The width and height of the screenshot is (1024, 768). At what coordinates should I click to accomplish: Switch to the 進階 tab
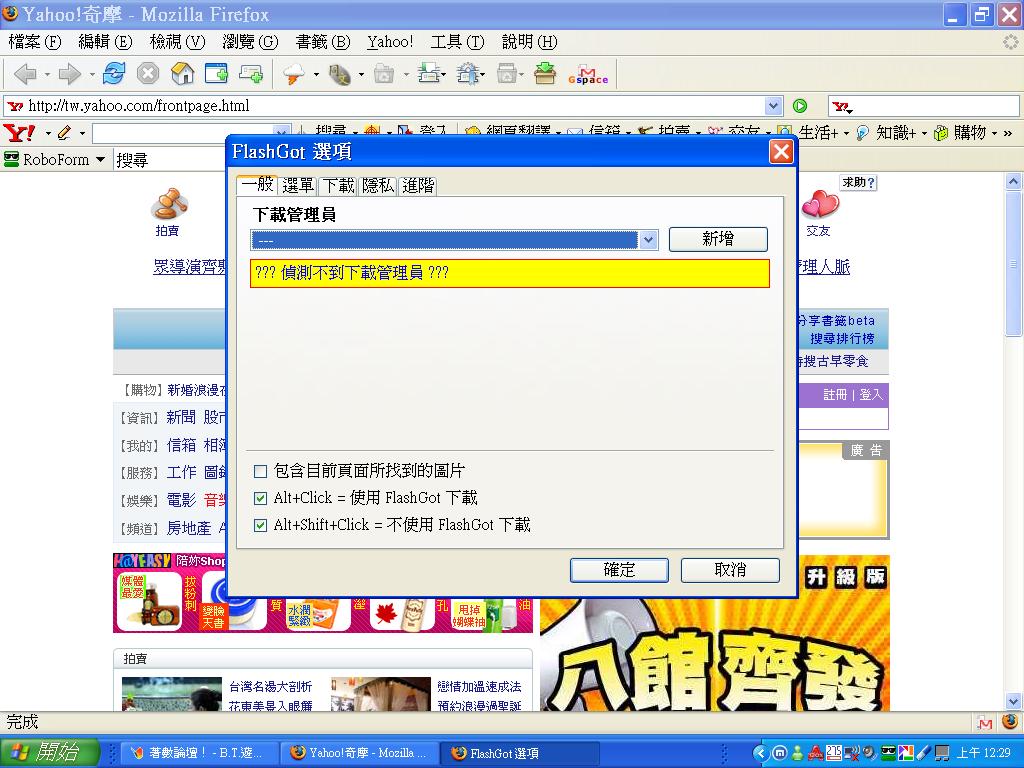(418, 185)
